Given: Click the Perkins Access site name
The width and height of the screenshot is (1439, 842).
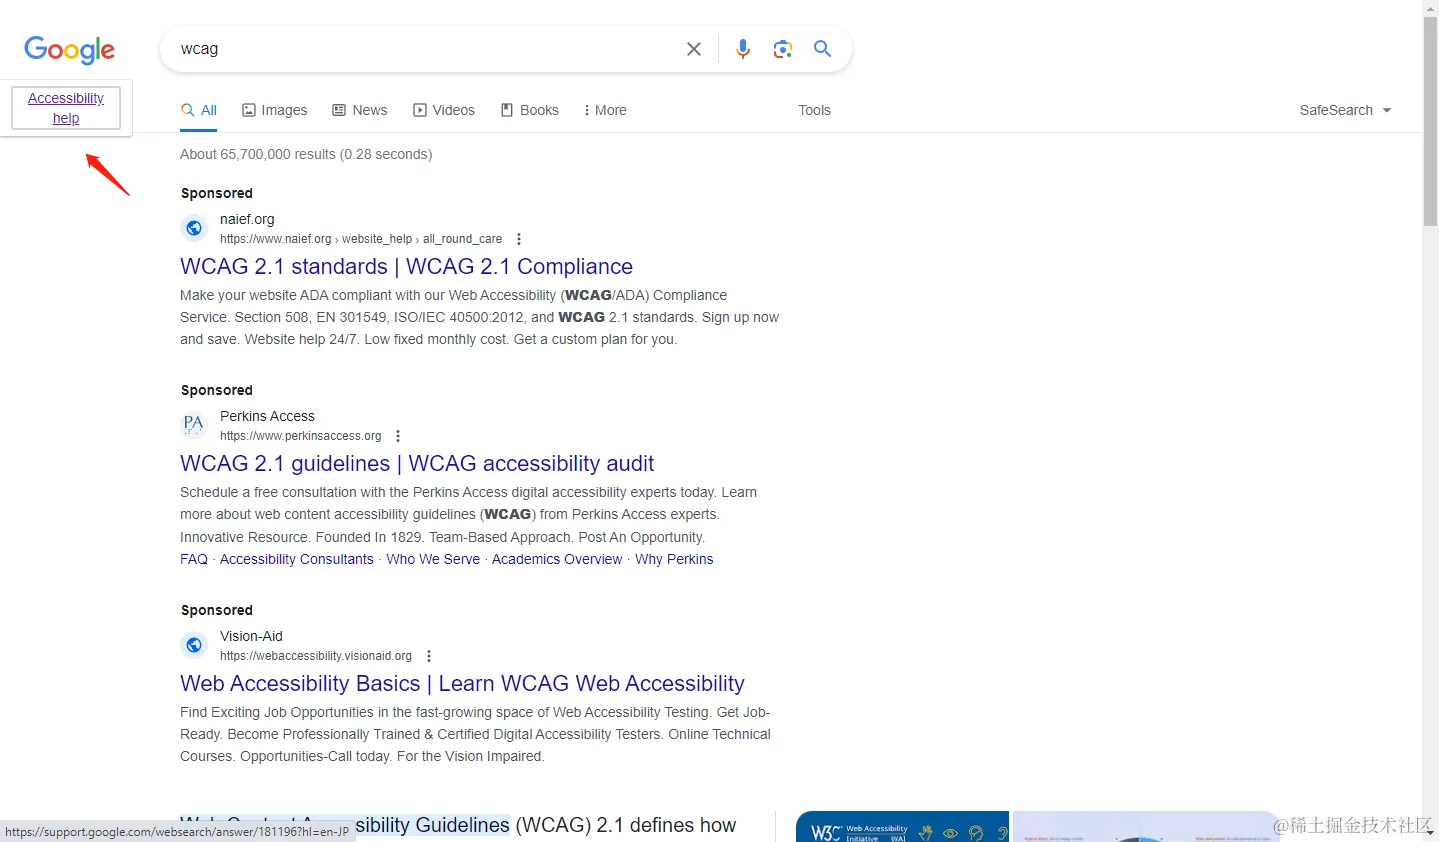Looking at the screenshot, I should coord(267,416).
